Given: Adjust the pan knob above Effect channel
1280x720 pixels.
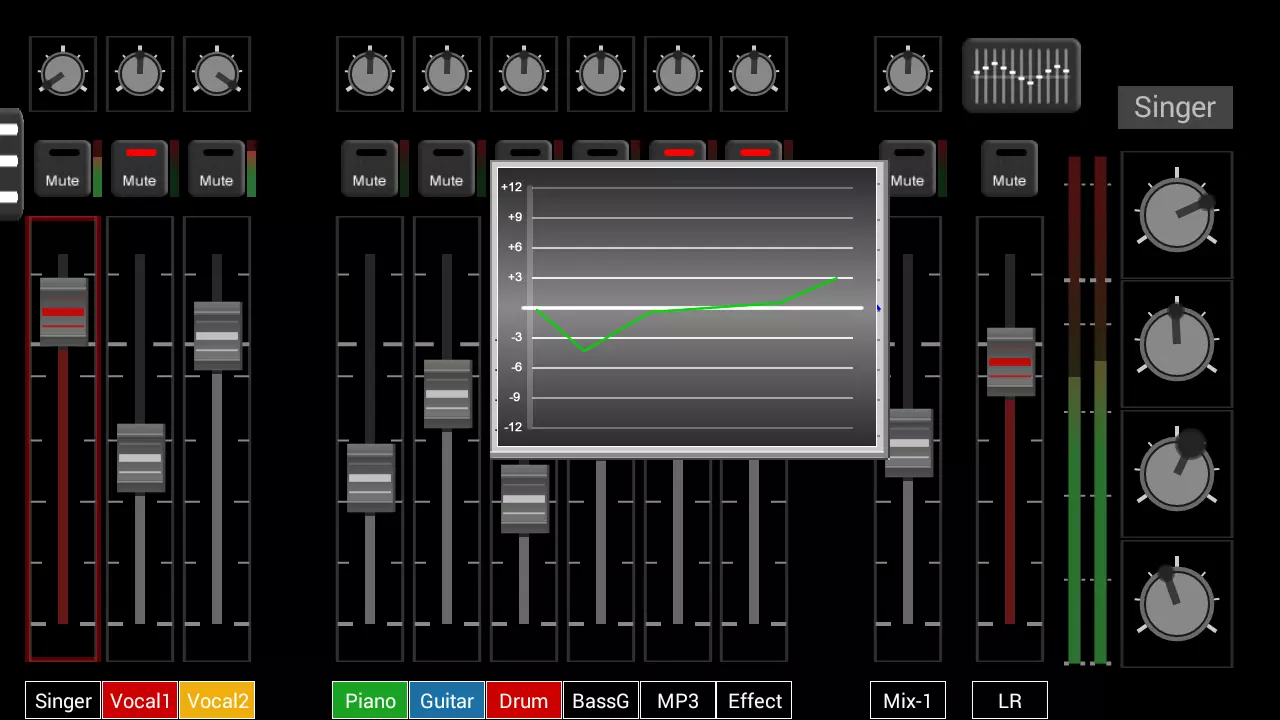Looking at the screenshot, I should 755,74.
